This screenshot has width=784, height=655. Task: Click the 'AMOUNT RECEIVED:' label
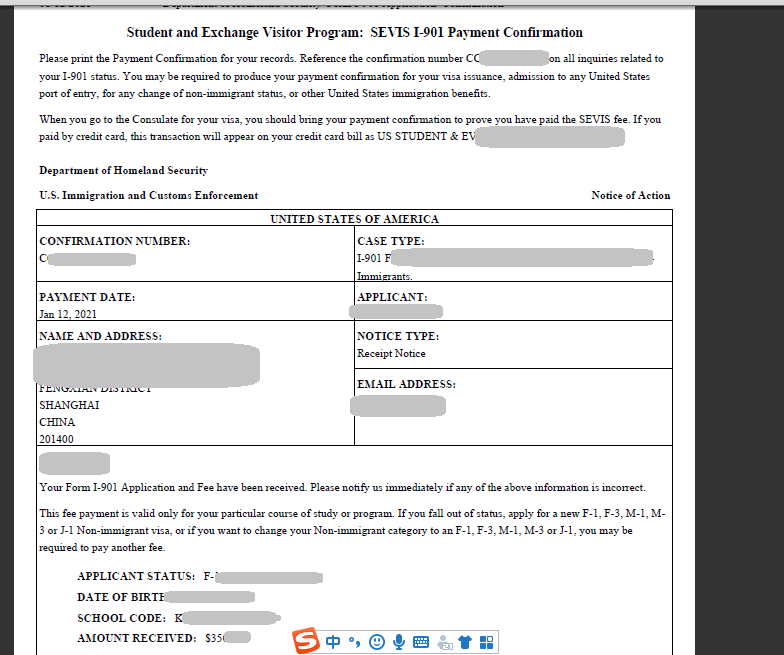tap(136, 638)
